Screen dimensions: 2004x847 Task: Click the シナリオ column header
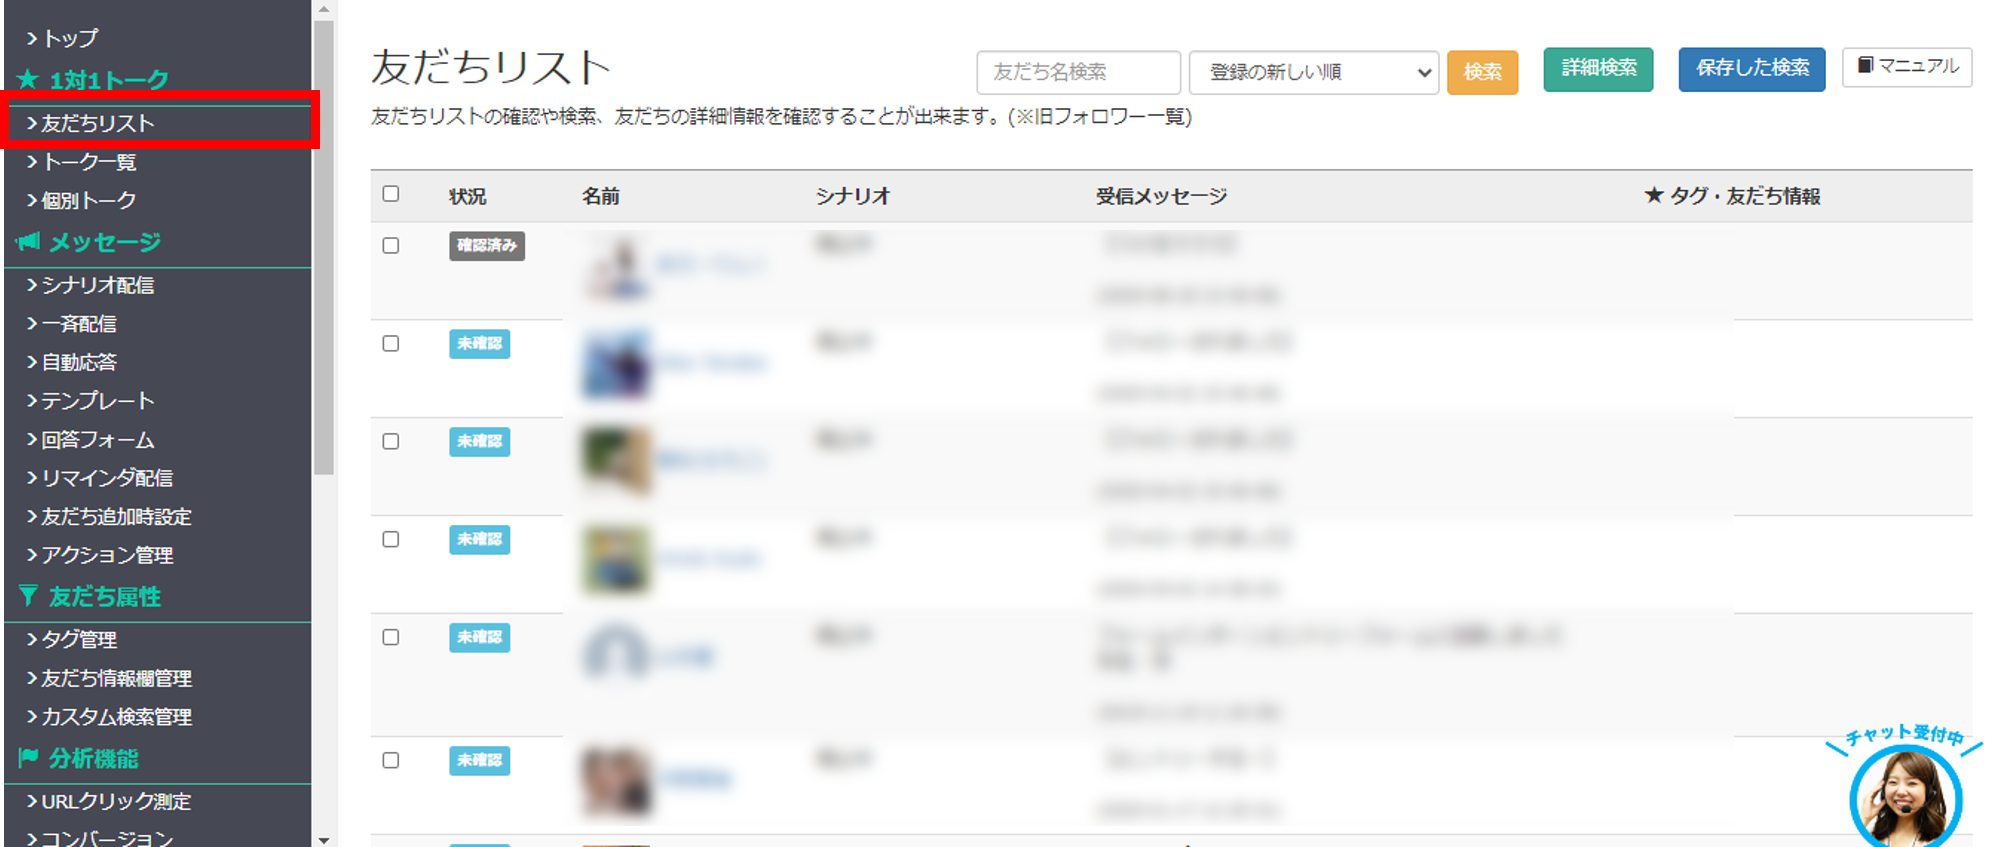[x=852, y=196]
